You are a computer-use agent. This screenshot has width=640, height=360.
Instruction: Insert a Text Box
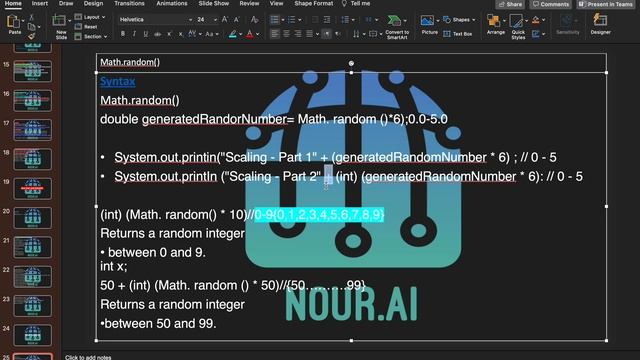(x=458, y=34)
